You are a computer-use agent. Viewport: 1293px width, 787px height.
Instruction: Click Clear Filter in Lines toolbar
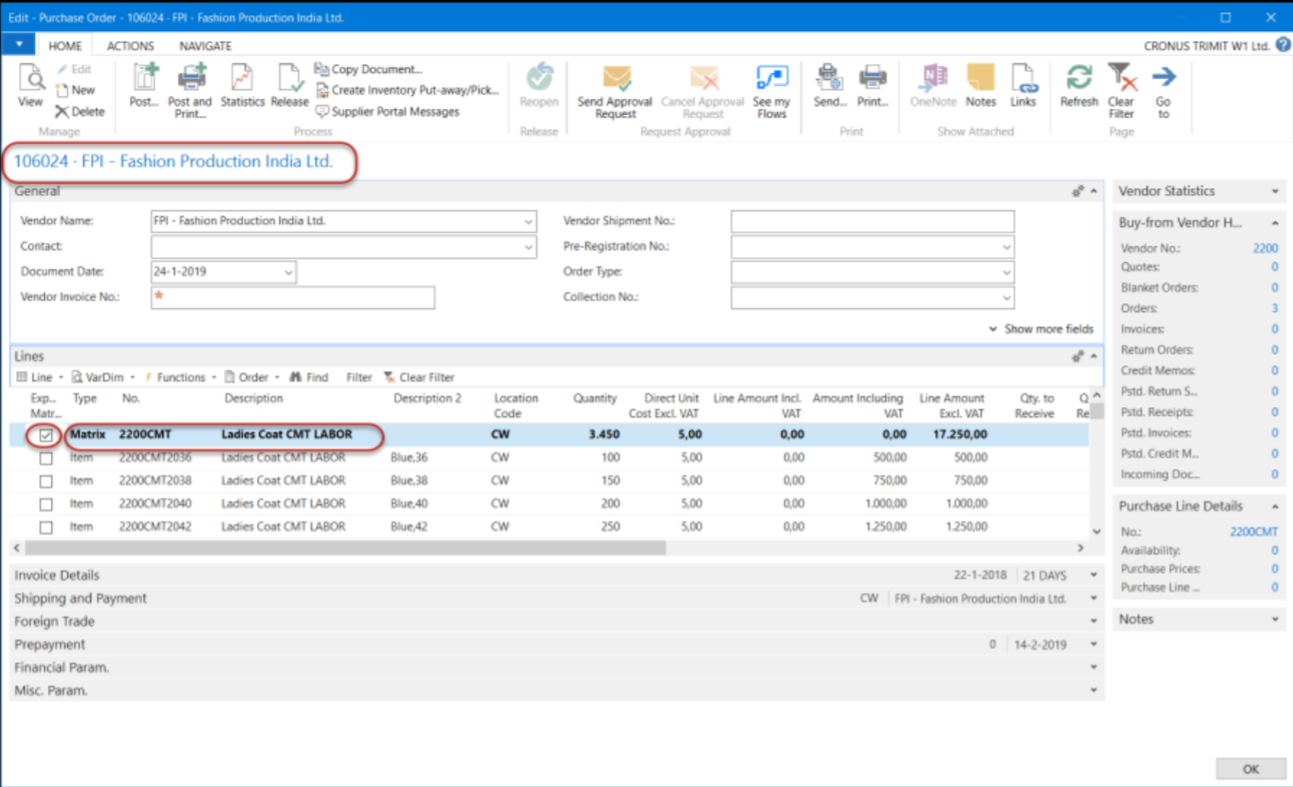[x=418, y=377]
